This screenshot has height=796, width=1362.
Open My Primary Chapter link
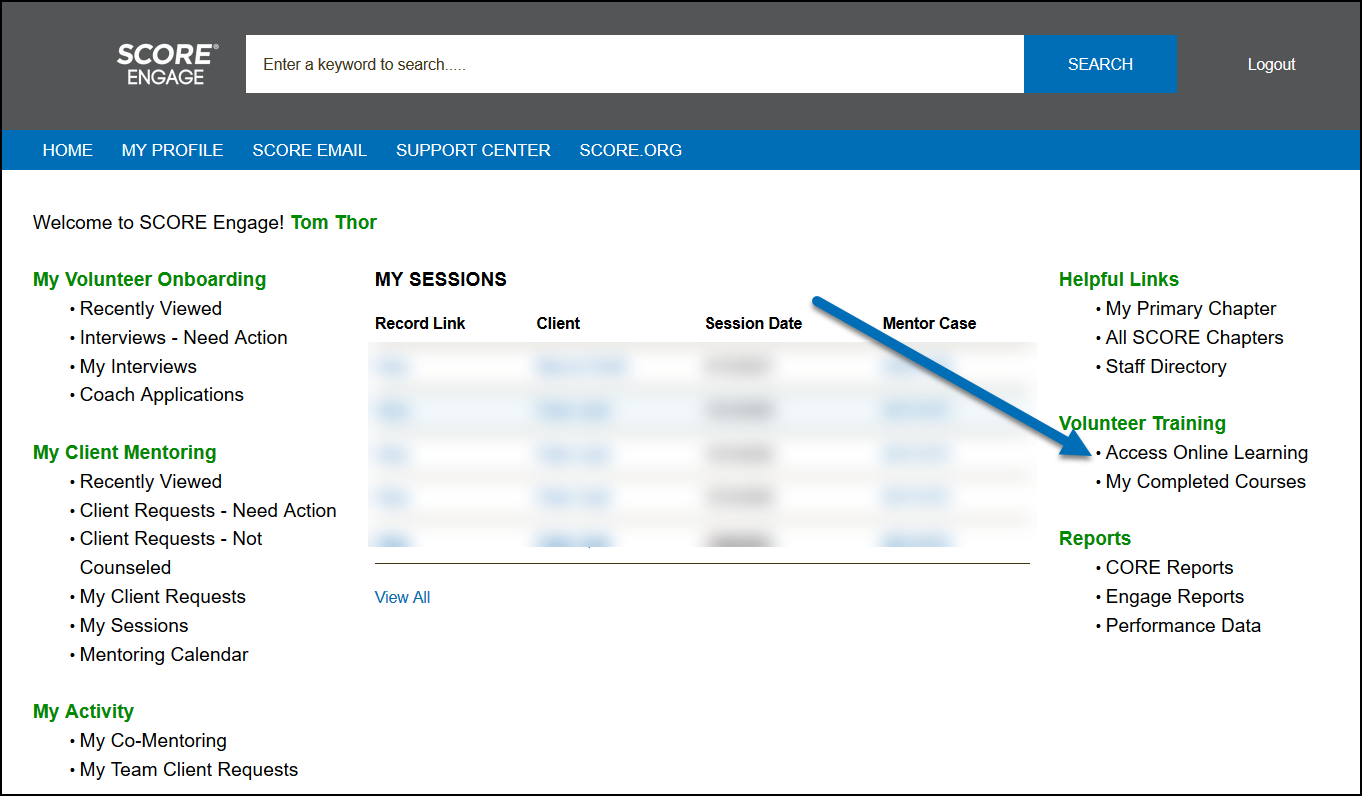pyautogui.click(x=1191, y=308)
